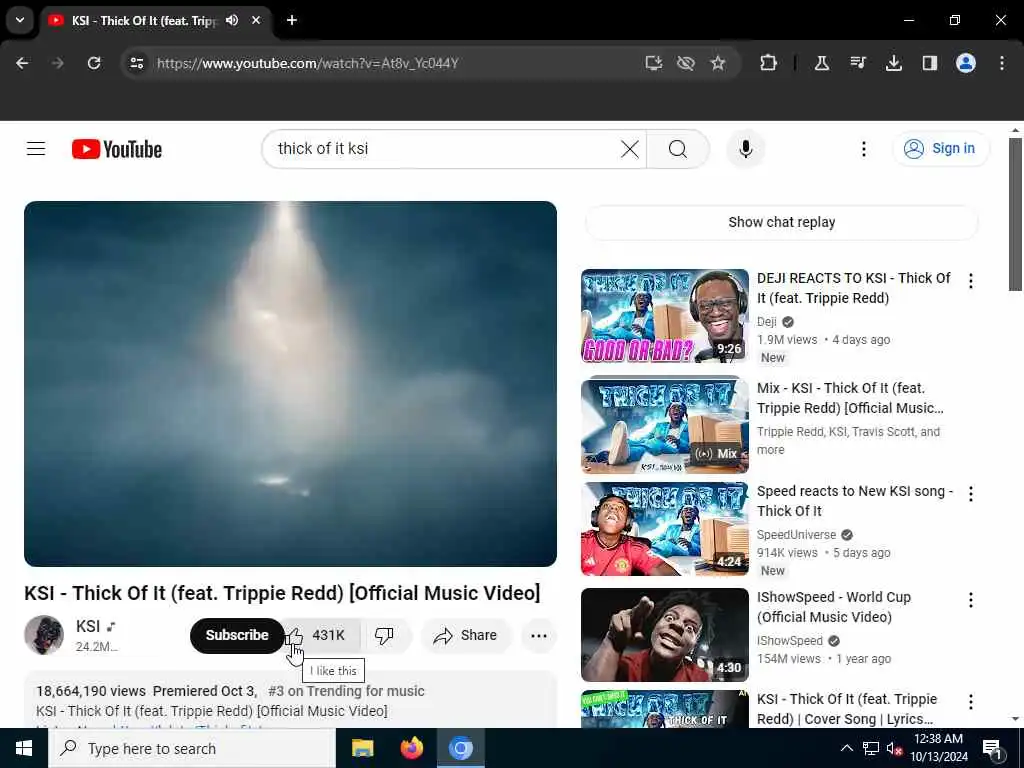
Task: Open site information icon in address bar
Action: click(136, 63)
